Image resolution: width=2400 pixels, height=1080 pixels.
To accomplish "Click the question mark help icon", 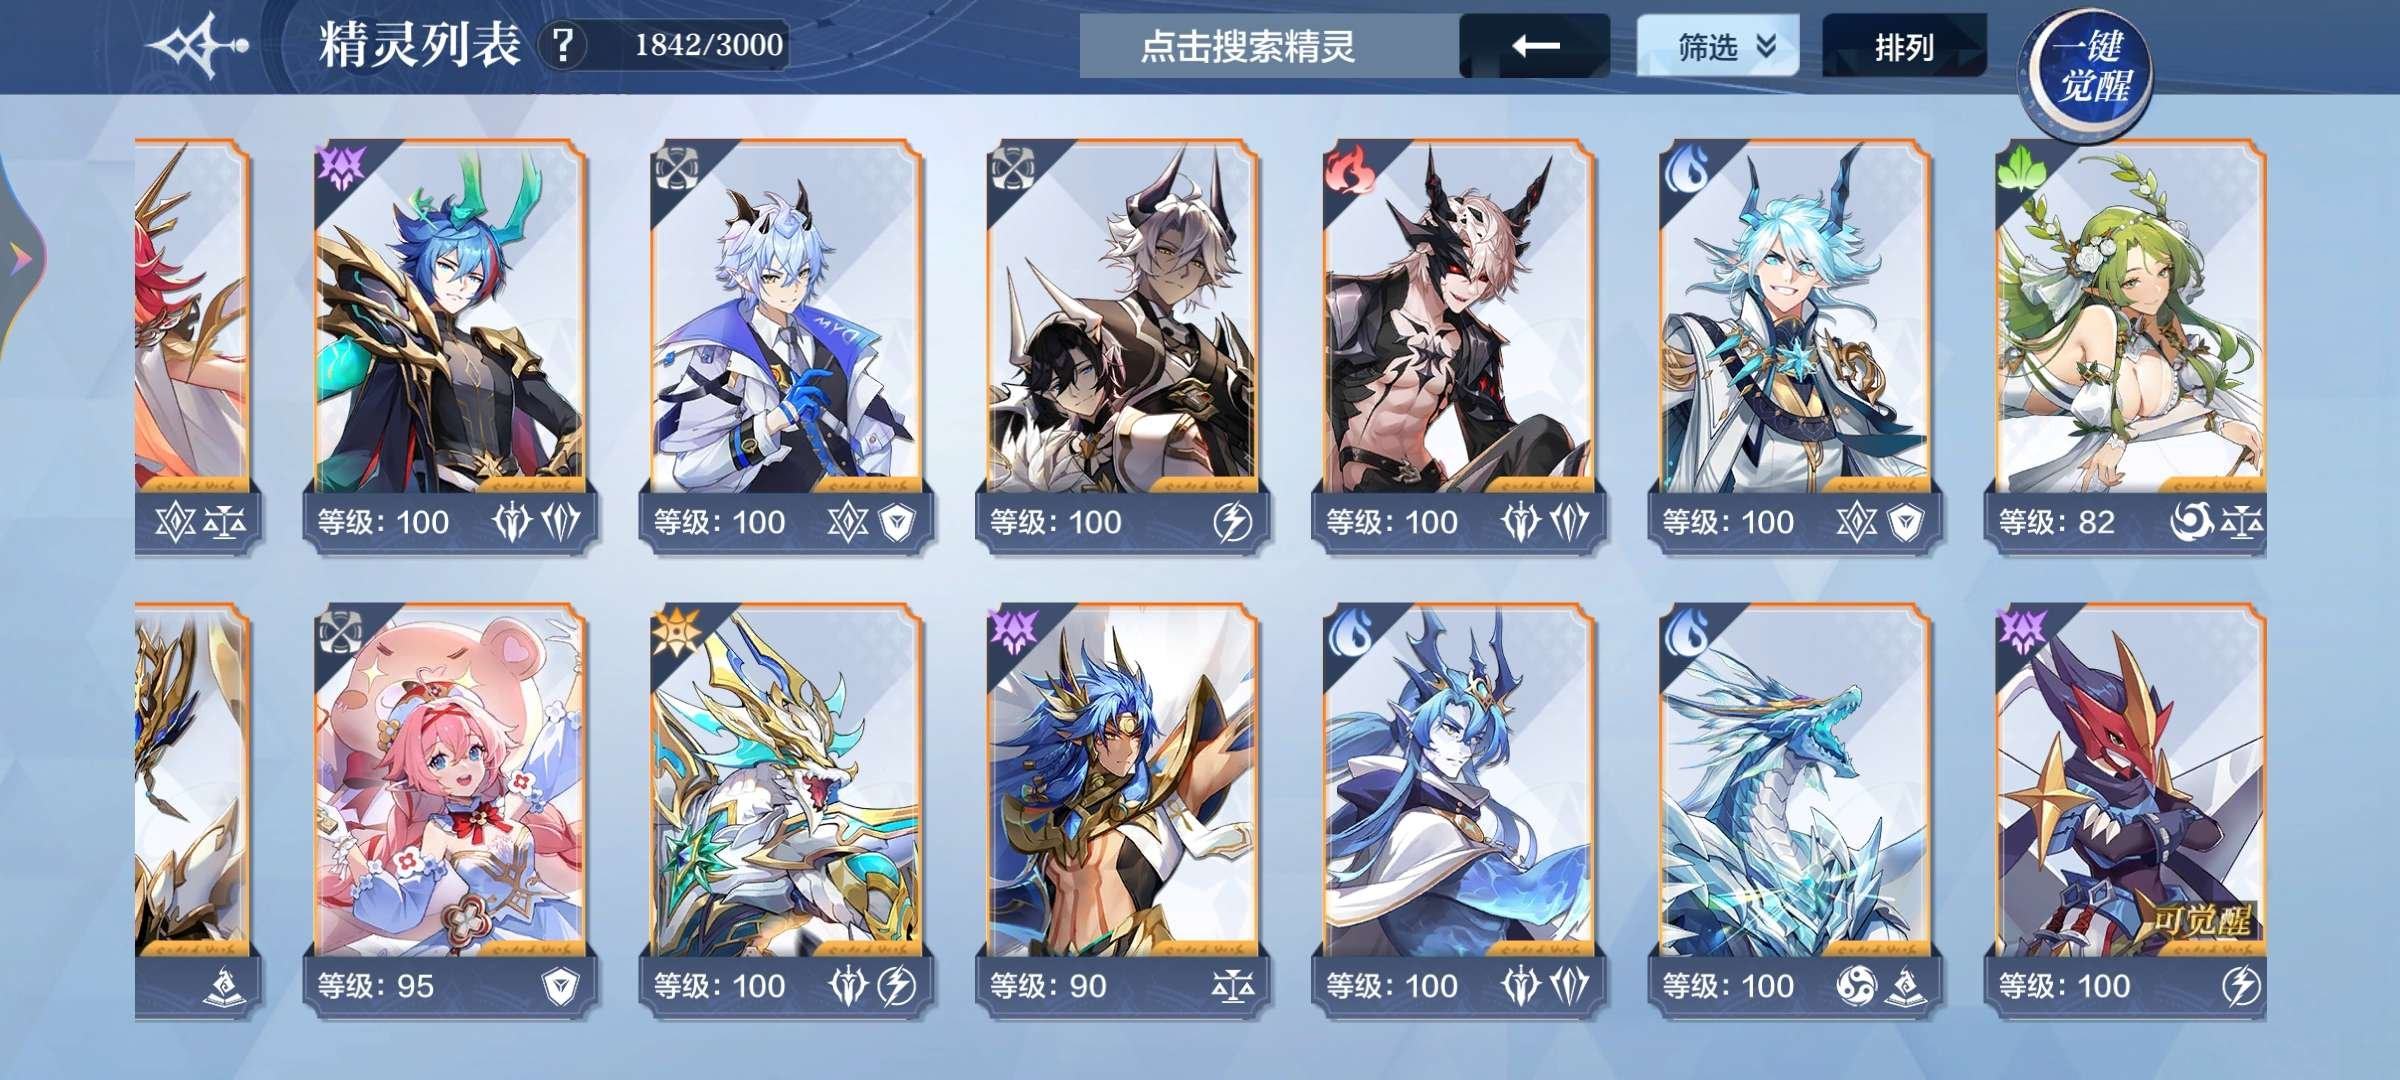I will pyautogui.click(x=563, y=45).
